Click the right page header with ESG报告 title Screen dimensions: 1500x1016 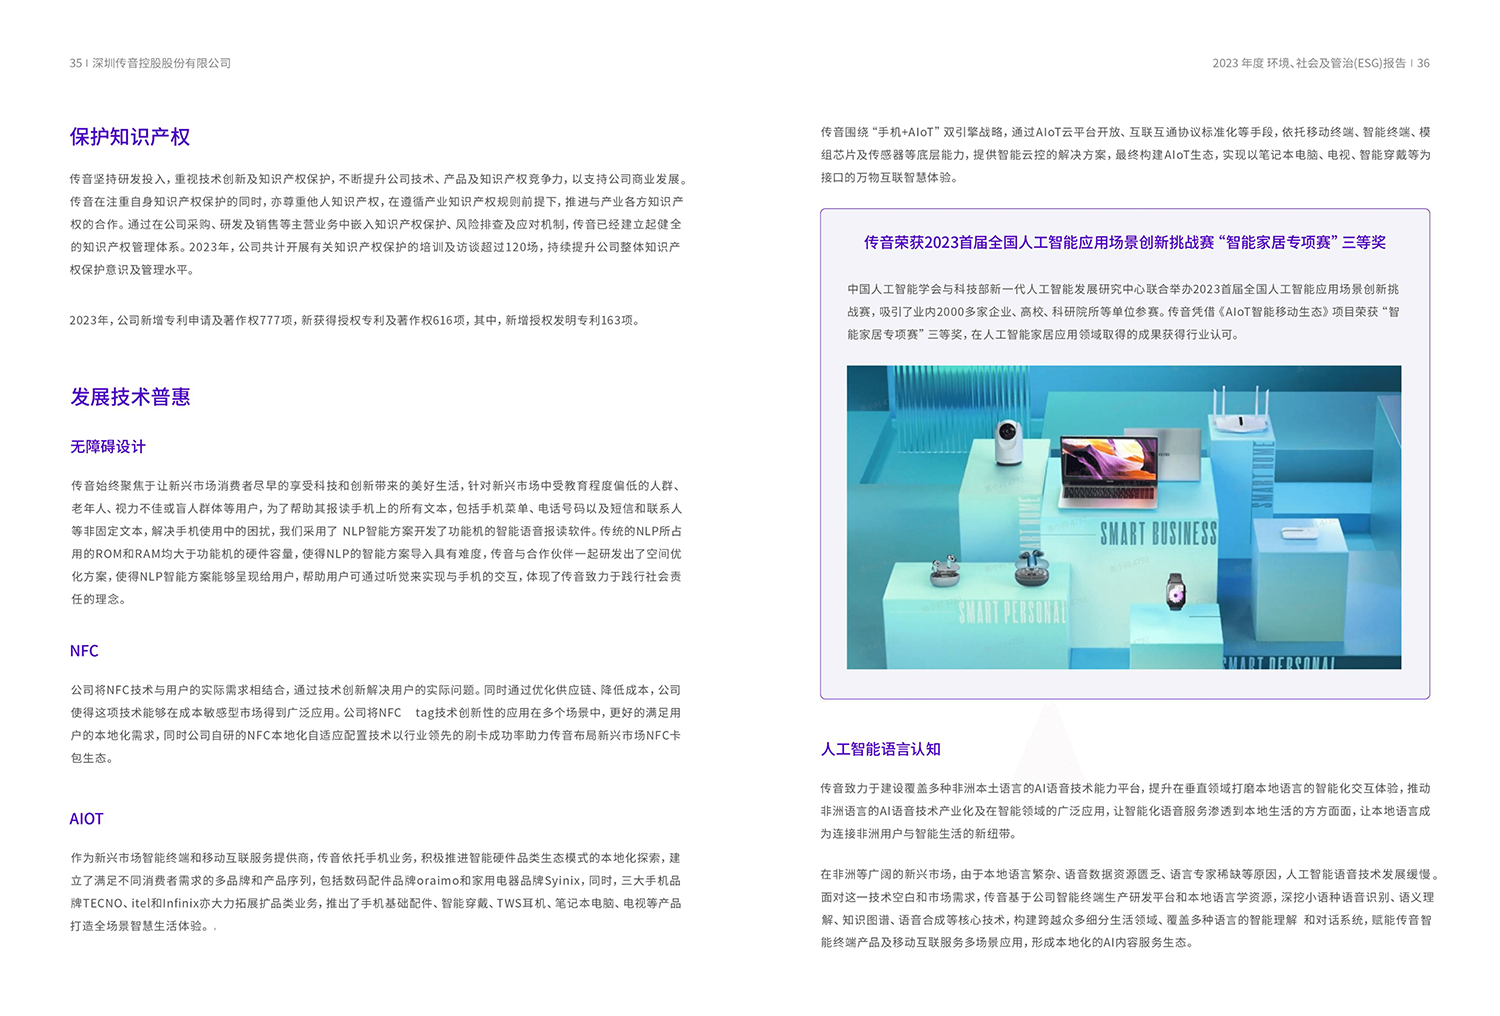pyautogui.click(x=1320, y=63)
